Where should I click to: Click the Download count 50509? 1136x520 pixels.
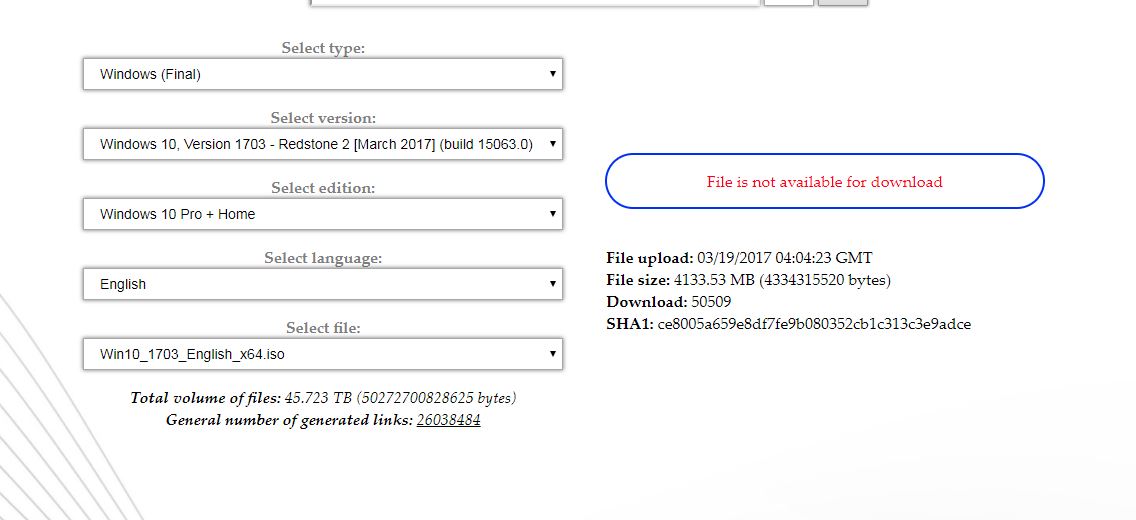[x=711, y=301]
